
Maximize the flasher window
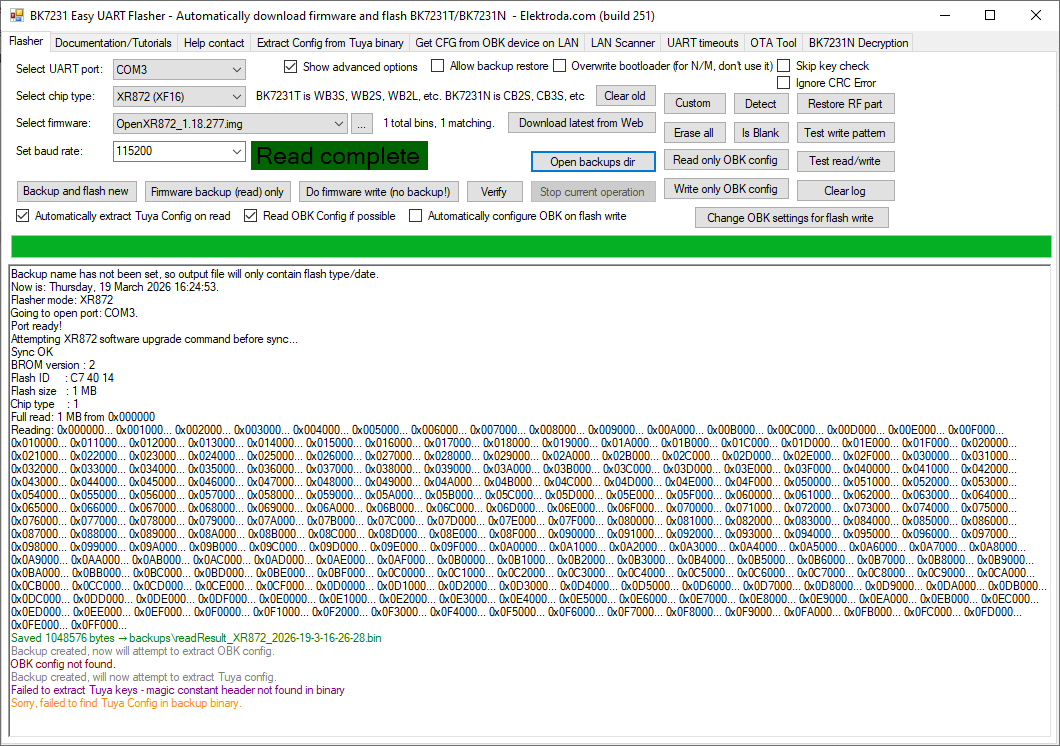tap(990, 15)
